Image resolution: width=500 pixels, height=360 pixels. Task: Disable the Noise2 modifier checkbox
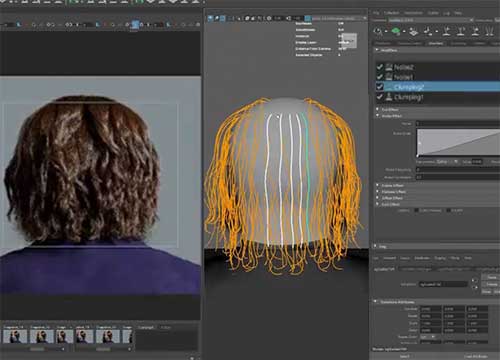380,67
